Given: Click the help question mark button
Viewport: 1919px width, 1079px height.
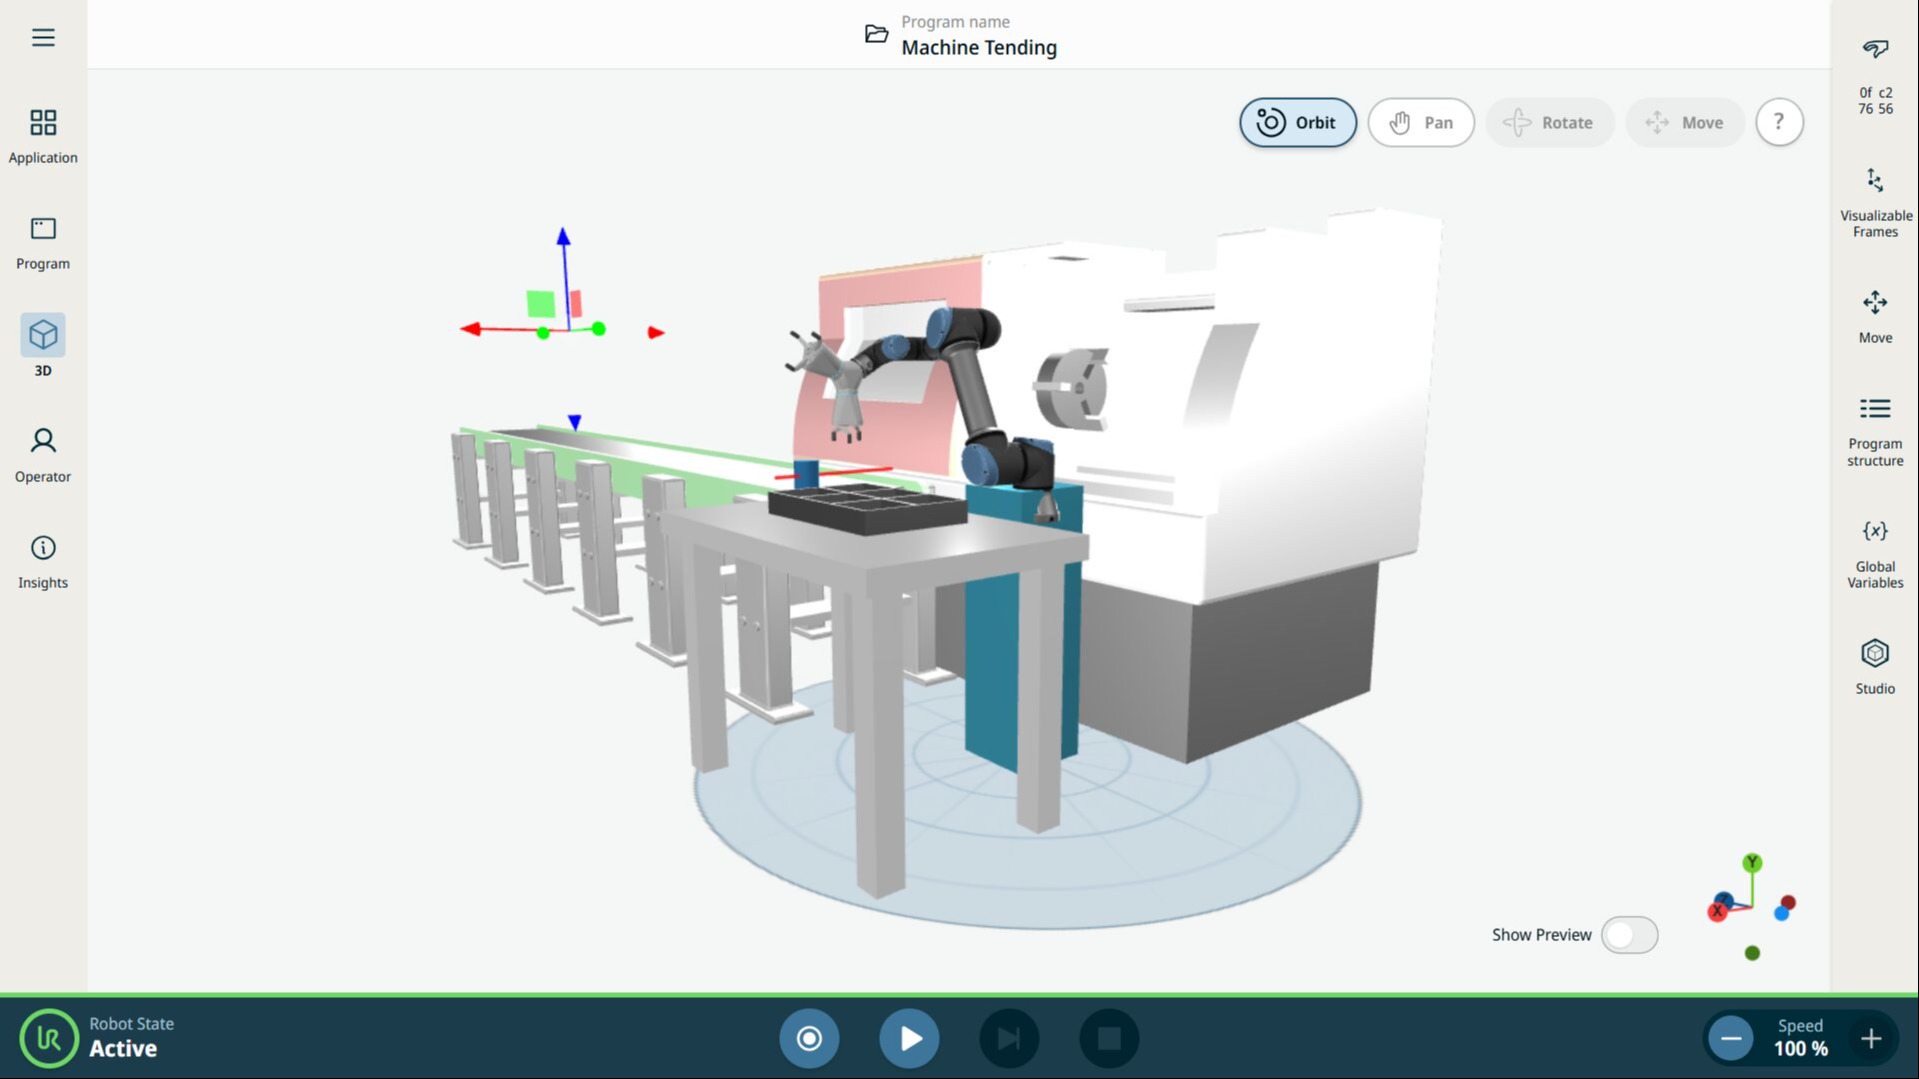Looking at the screenshot, I should point(1779,121).
